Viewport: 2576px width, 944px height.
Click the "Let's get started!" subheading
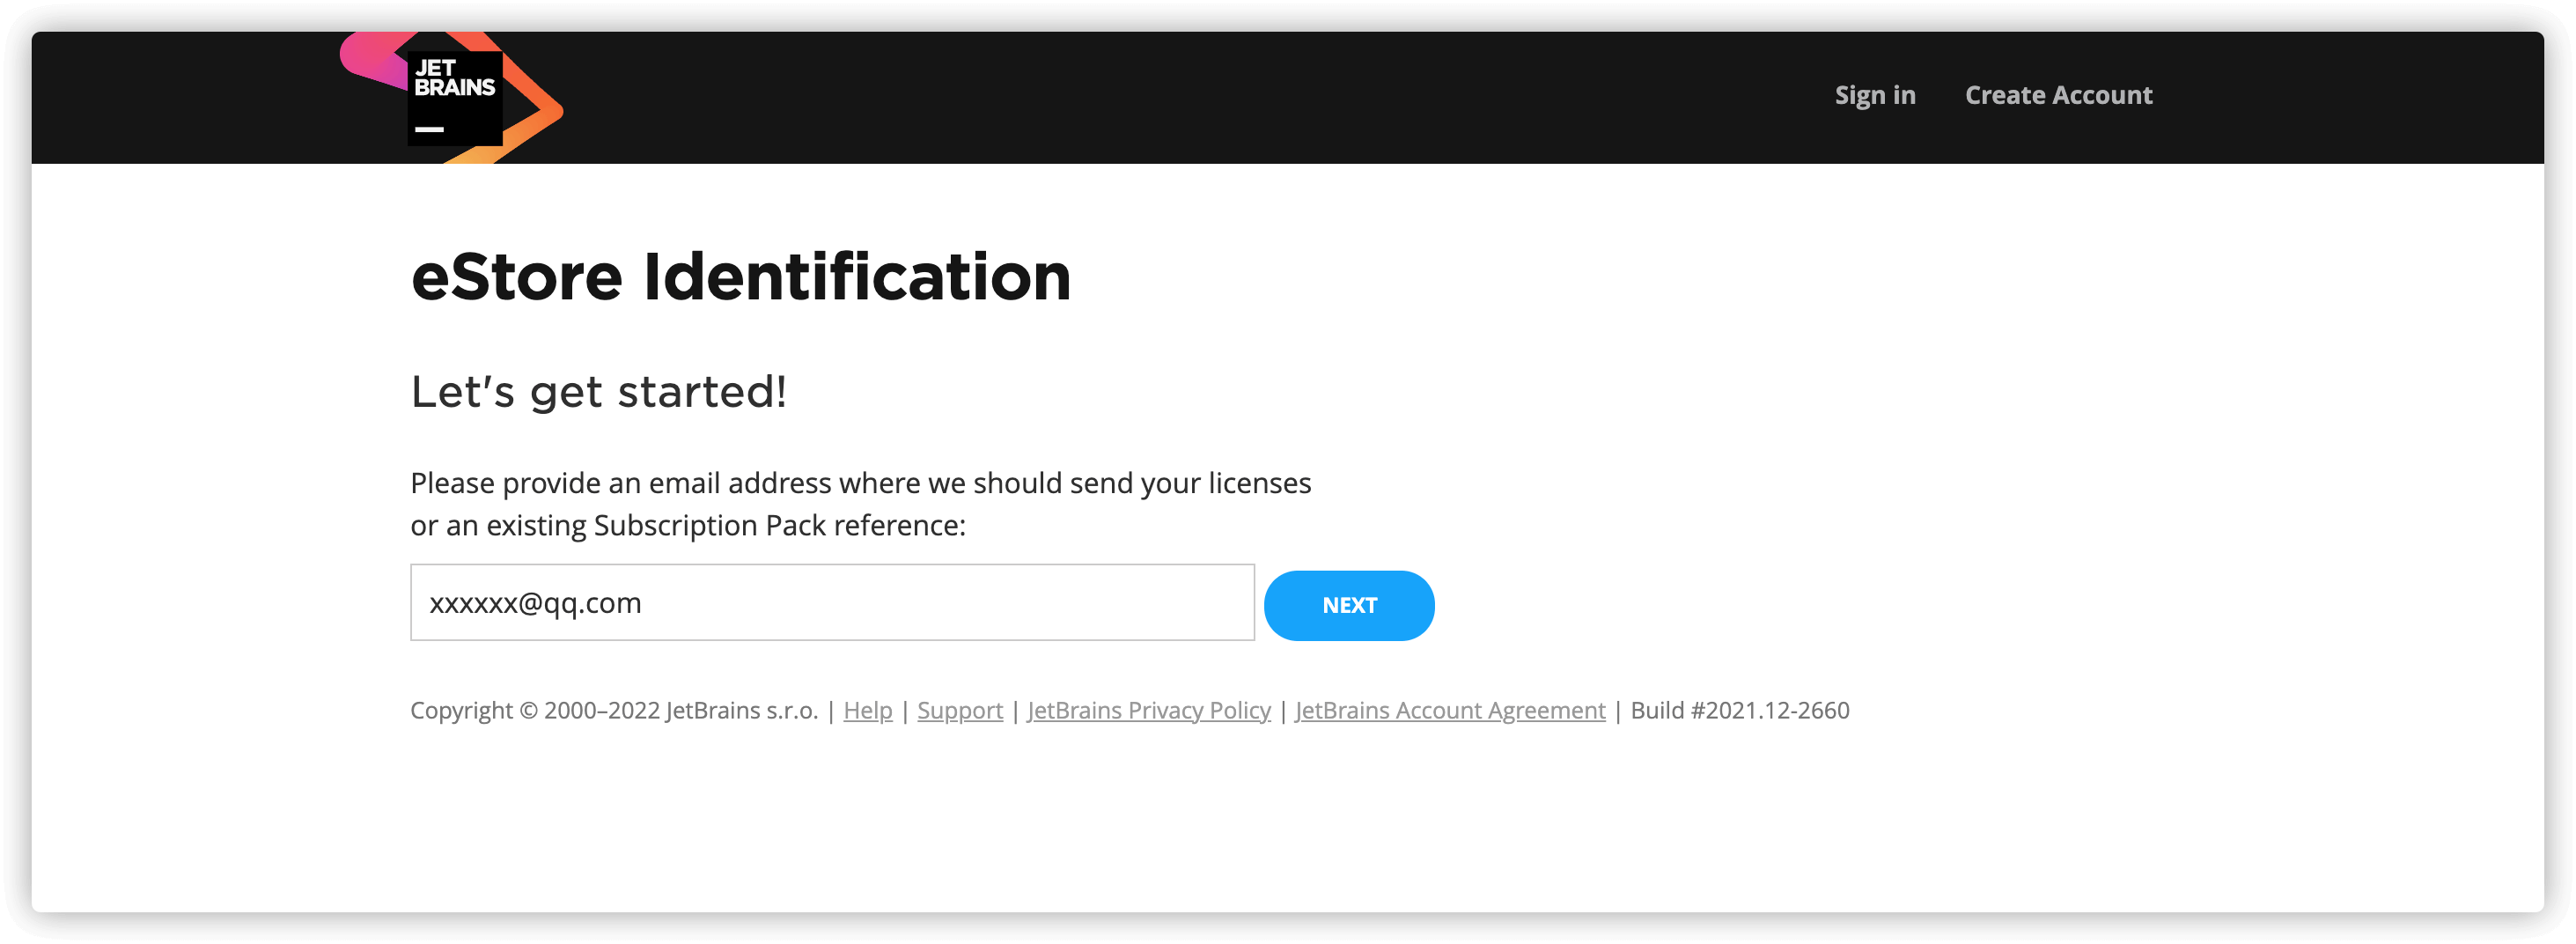coord(598,391)
